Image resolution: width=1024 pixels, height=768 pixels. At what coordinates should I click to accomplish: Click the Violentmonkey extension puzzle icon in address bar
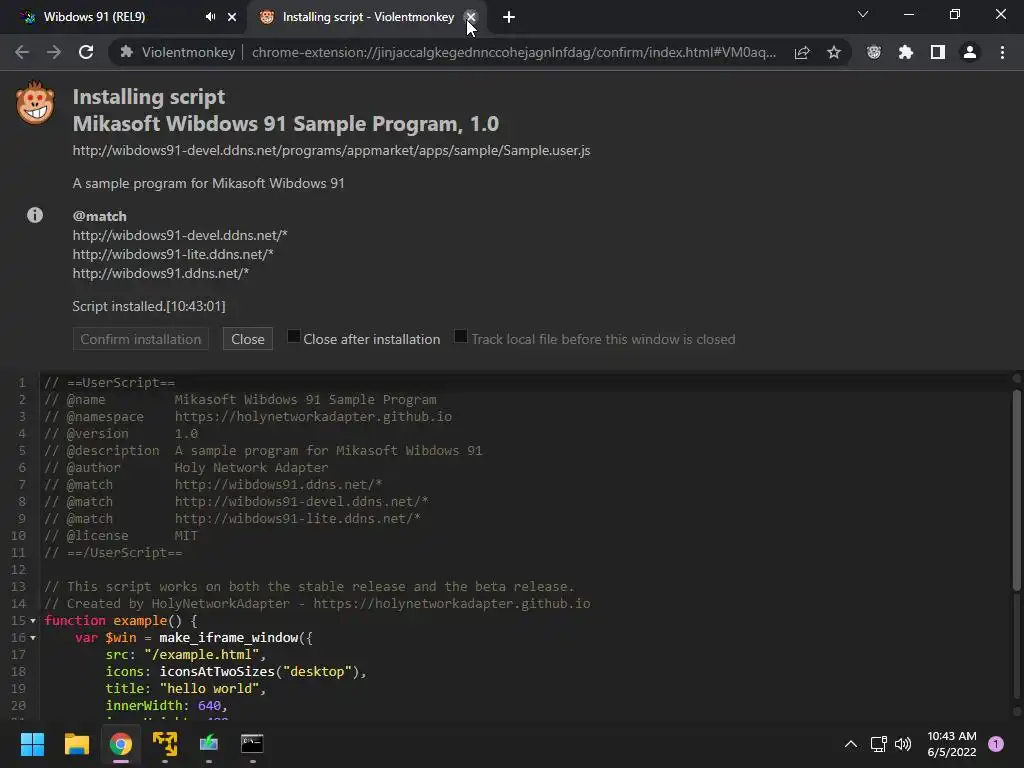click(x=127, y=52)
